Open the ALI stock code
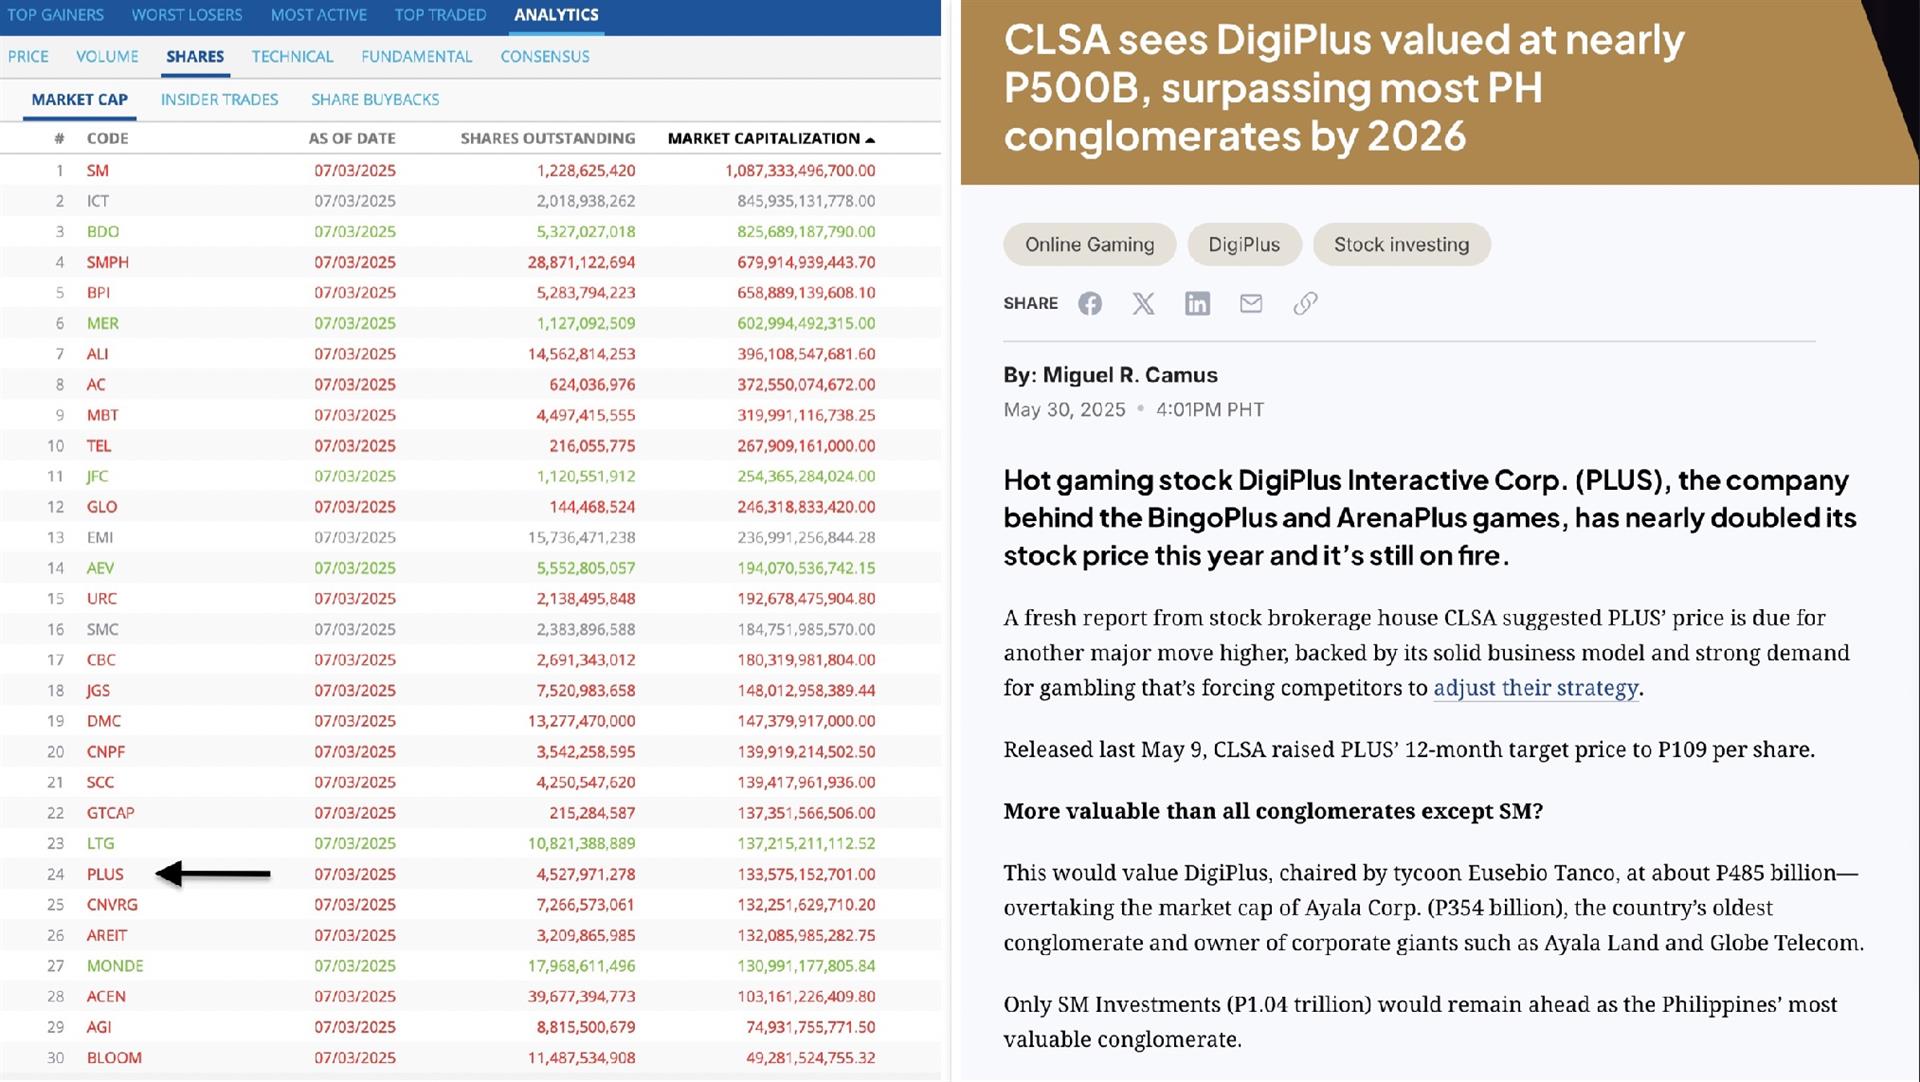The image size is (1920, 1082). 97,354
